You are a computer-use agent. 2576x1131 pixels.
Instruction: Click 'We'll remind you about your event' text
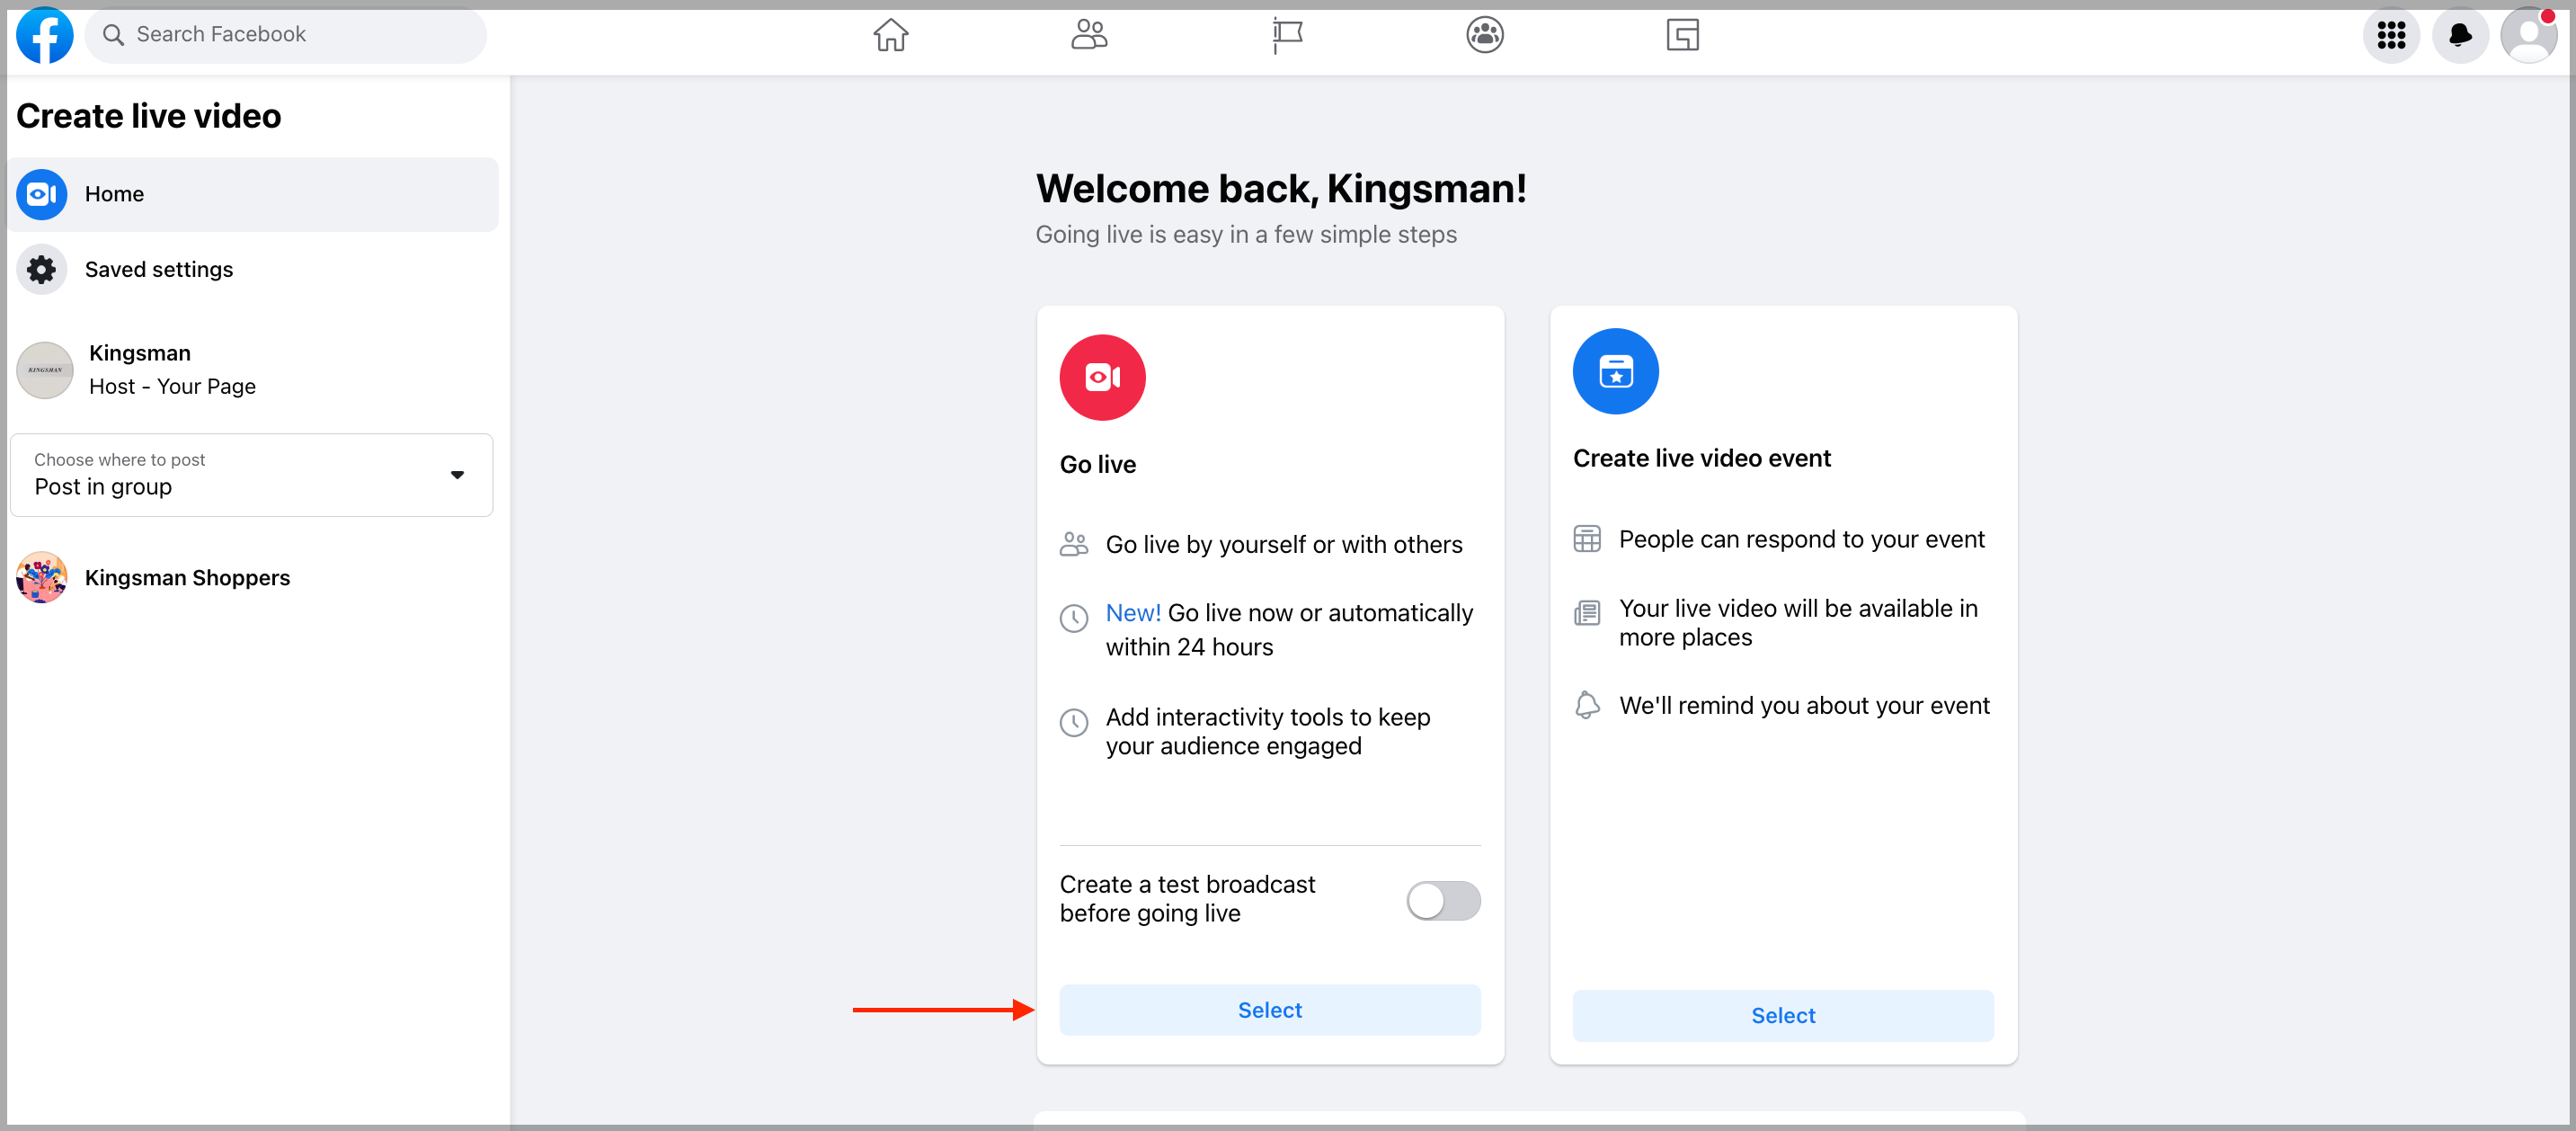click(x=1804, y=705)
